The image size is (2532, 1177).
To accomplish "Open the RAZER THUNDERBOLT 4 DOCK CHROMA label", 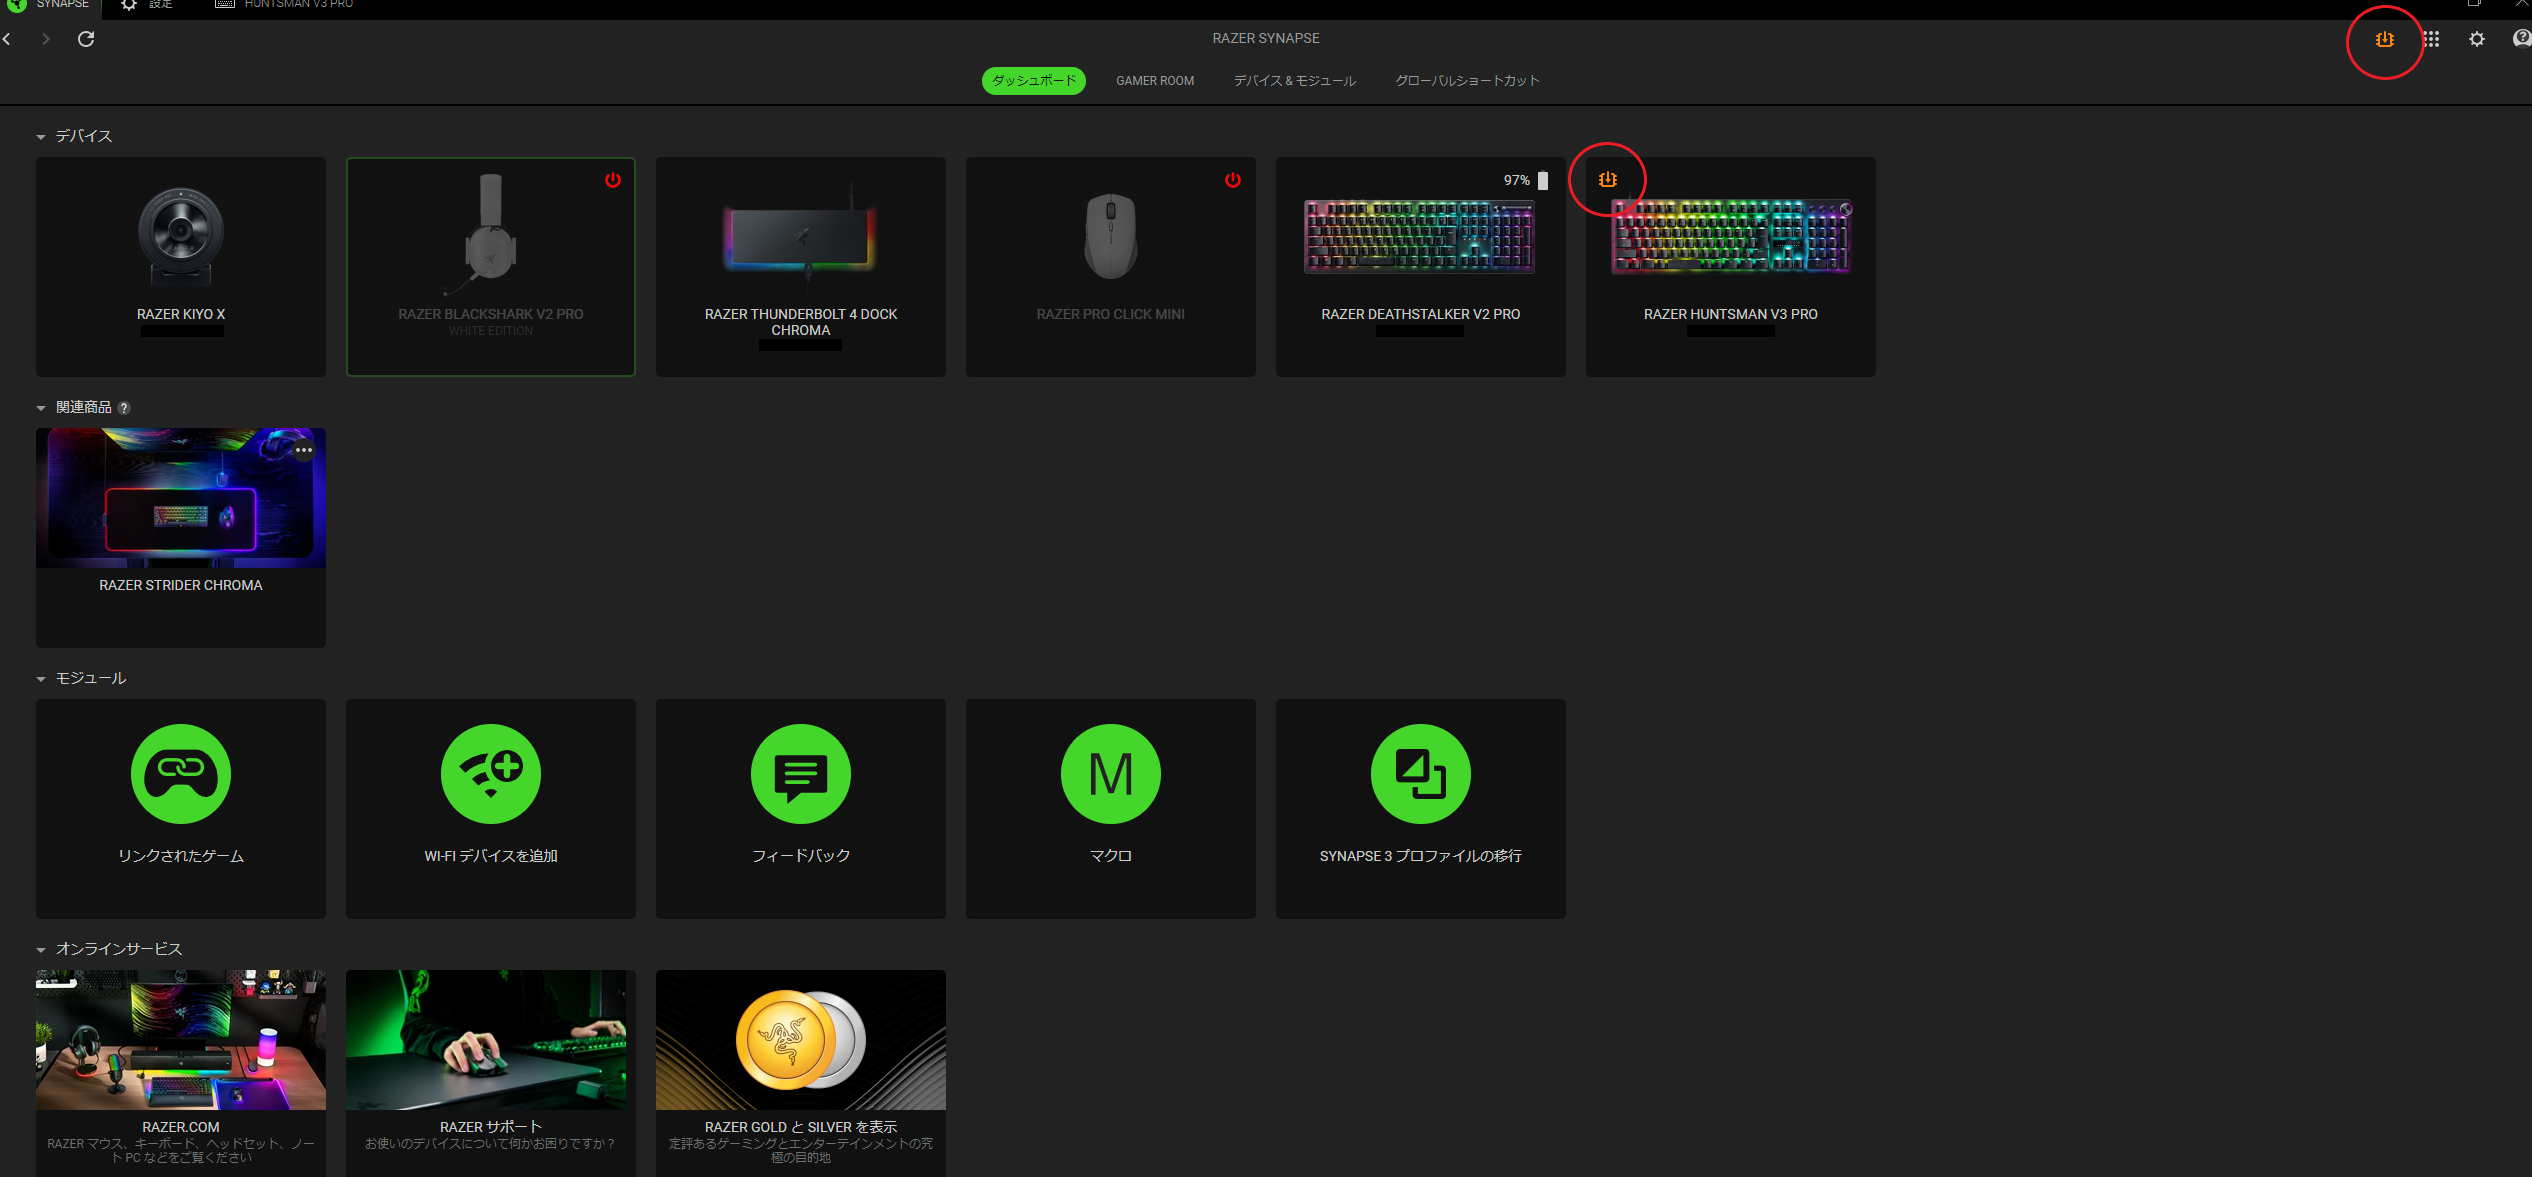I will pos(801,322).
